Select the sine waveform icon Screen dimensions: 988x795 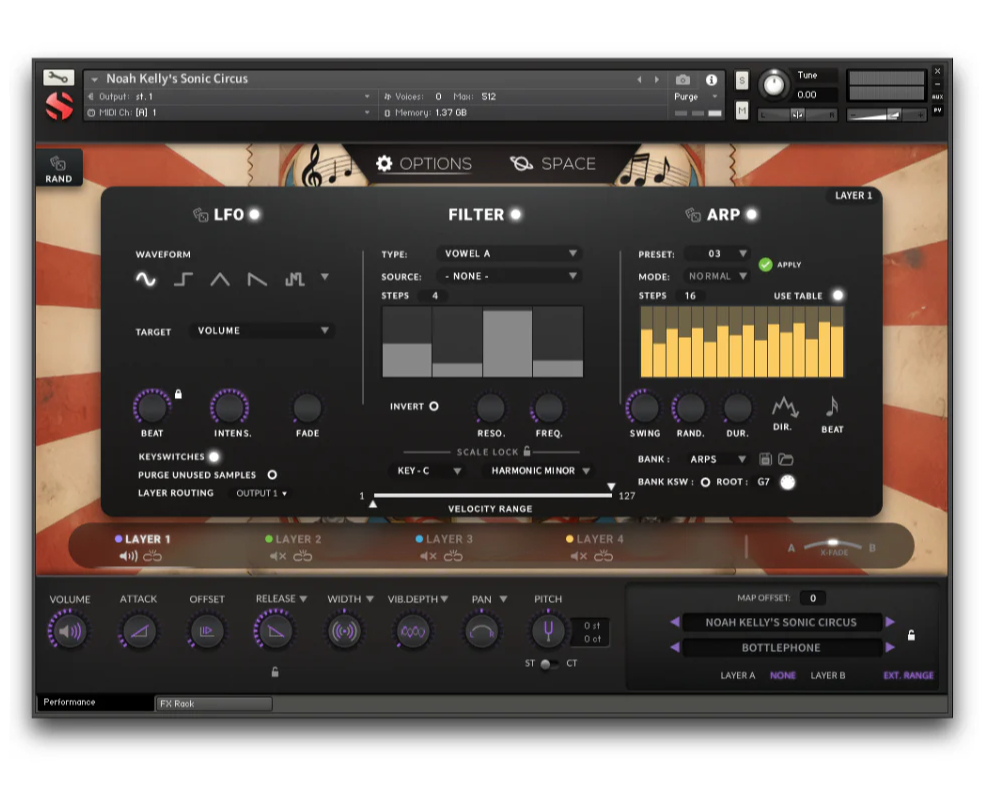(146, 280)
